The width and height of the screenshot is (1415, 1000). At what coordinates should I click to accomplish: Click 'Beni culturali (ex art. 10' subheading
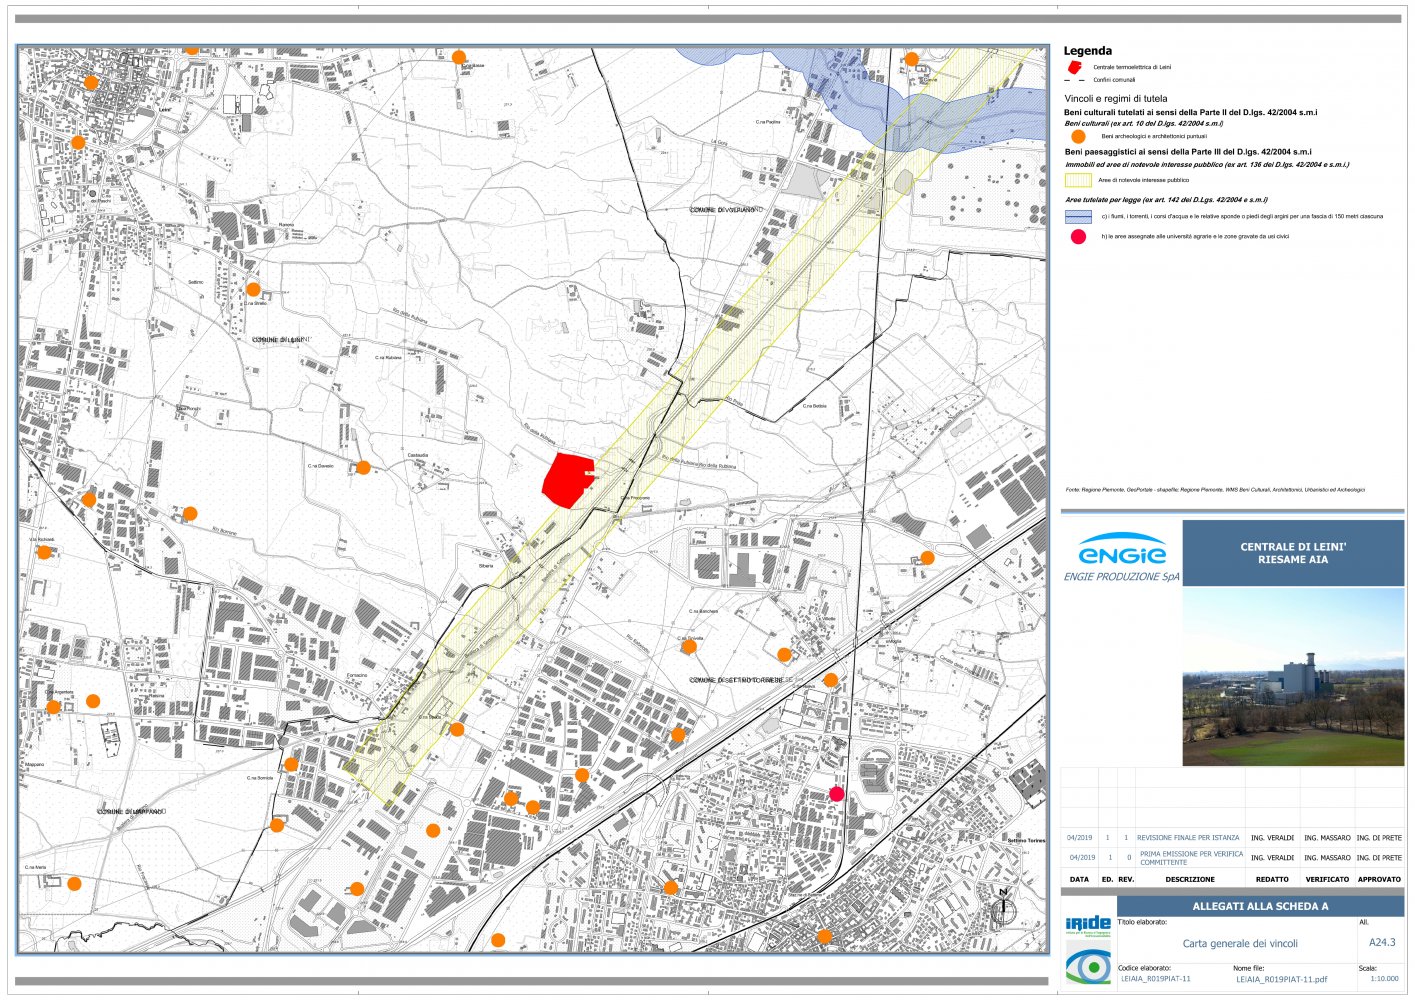(1144, 124)
